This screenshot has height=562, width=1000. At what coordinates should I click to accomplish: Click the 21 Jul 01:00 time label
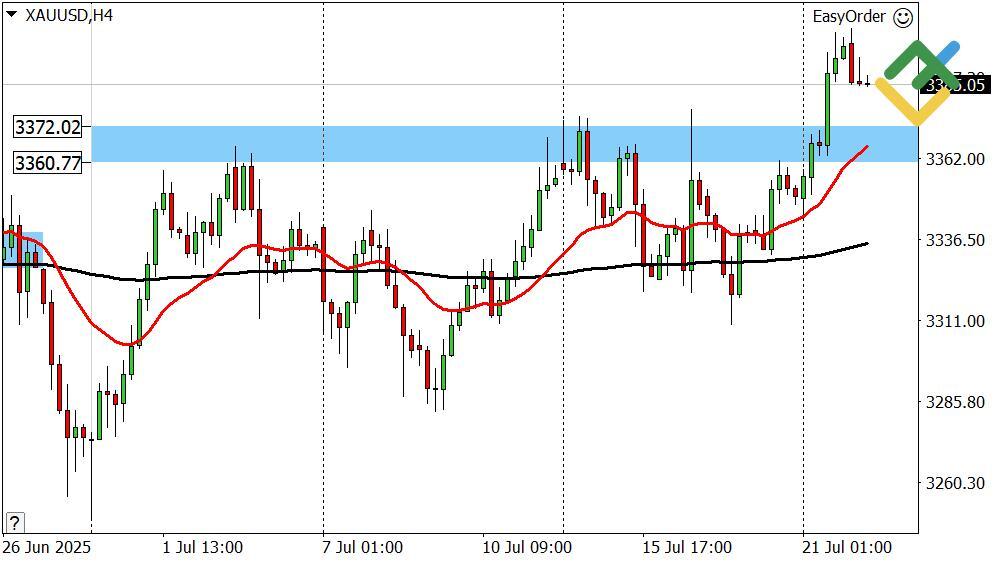pos(847,547)
